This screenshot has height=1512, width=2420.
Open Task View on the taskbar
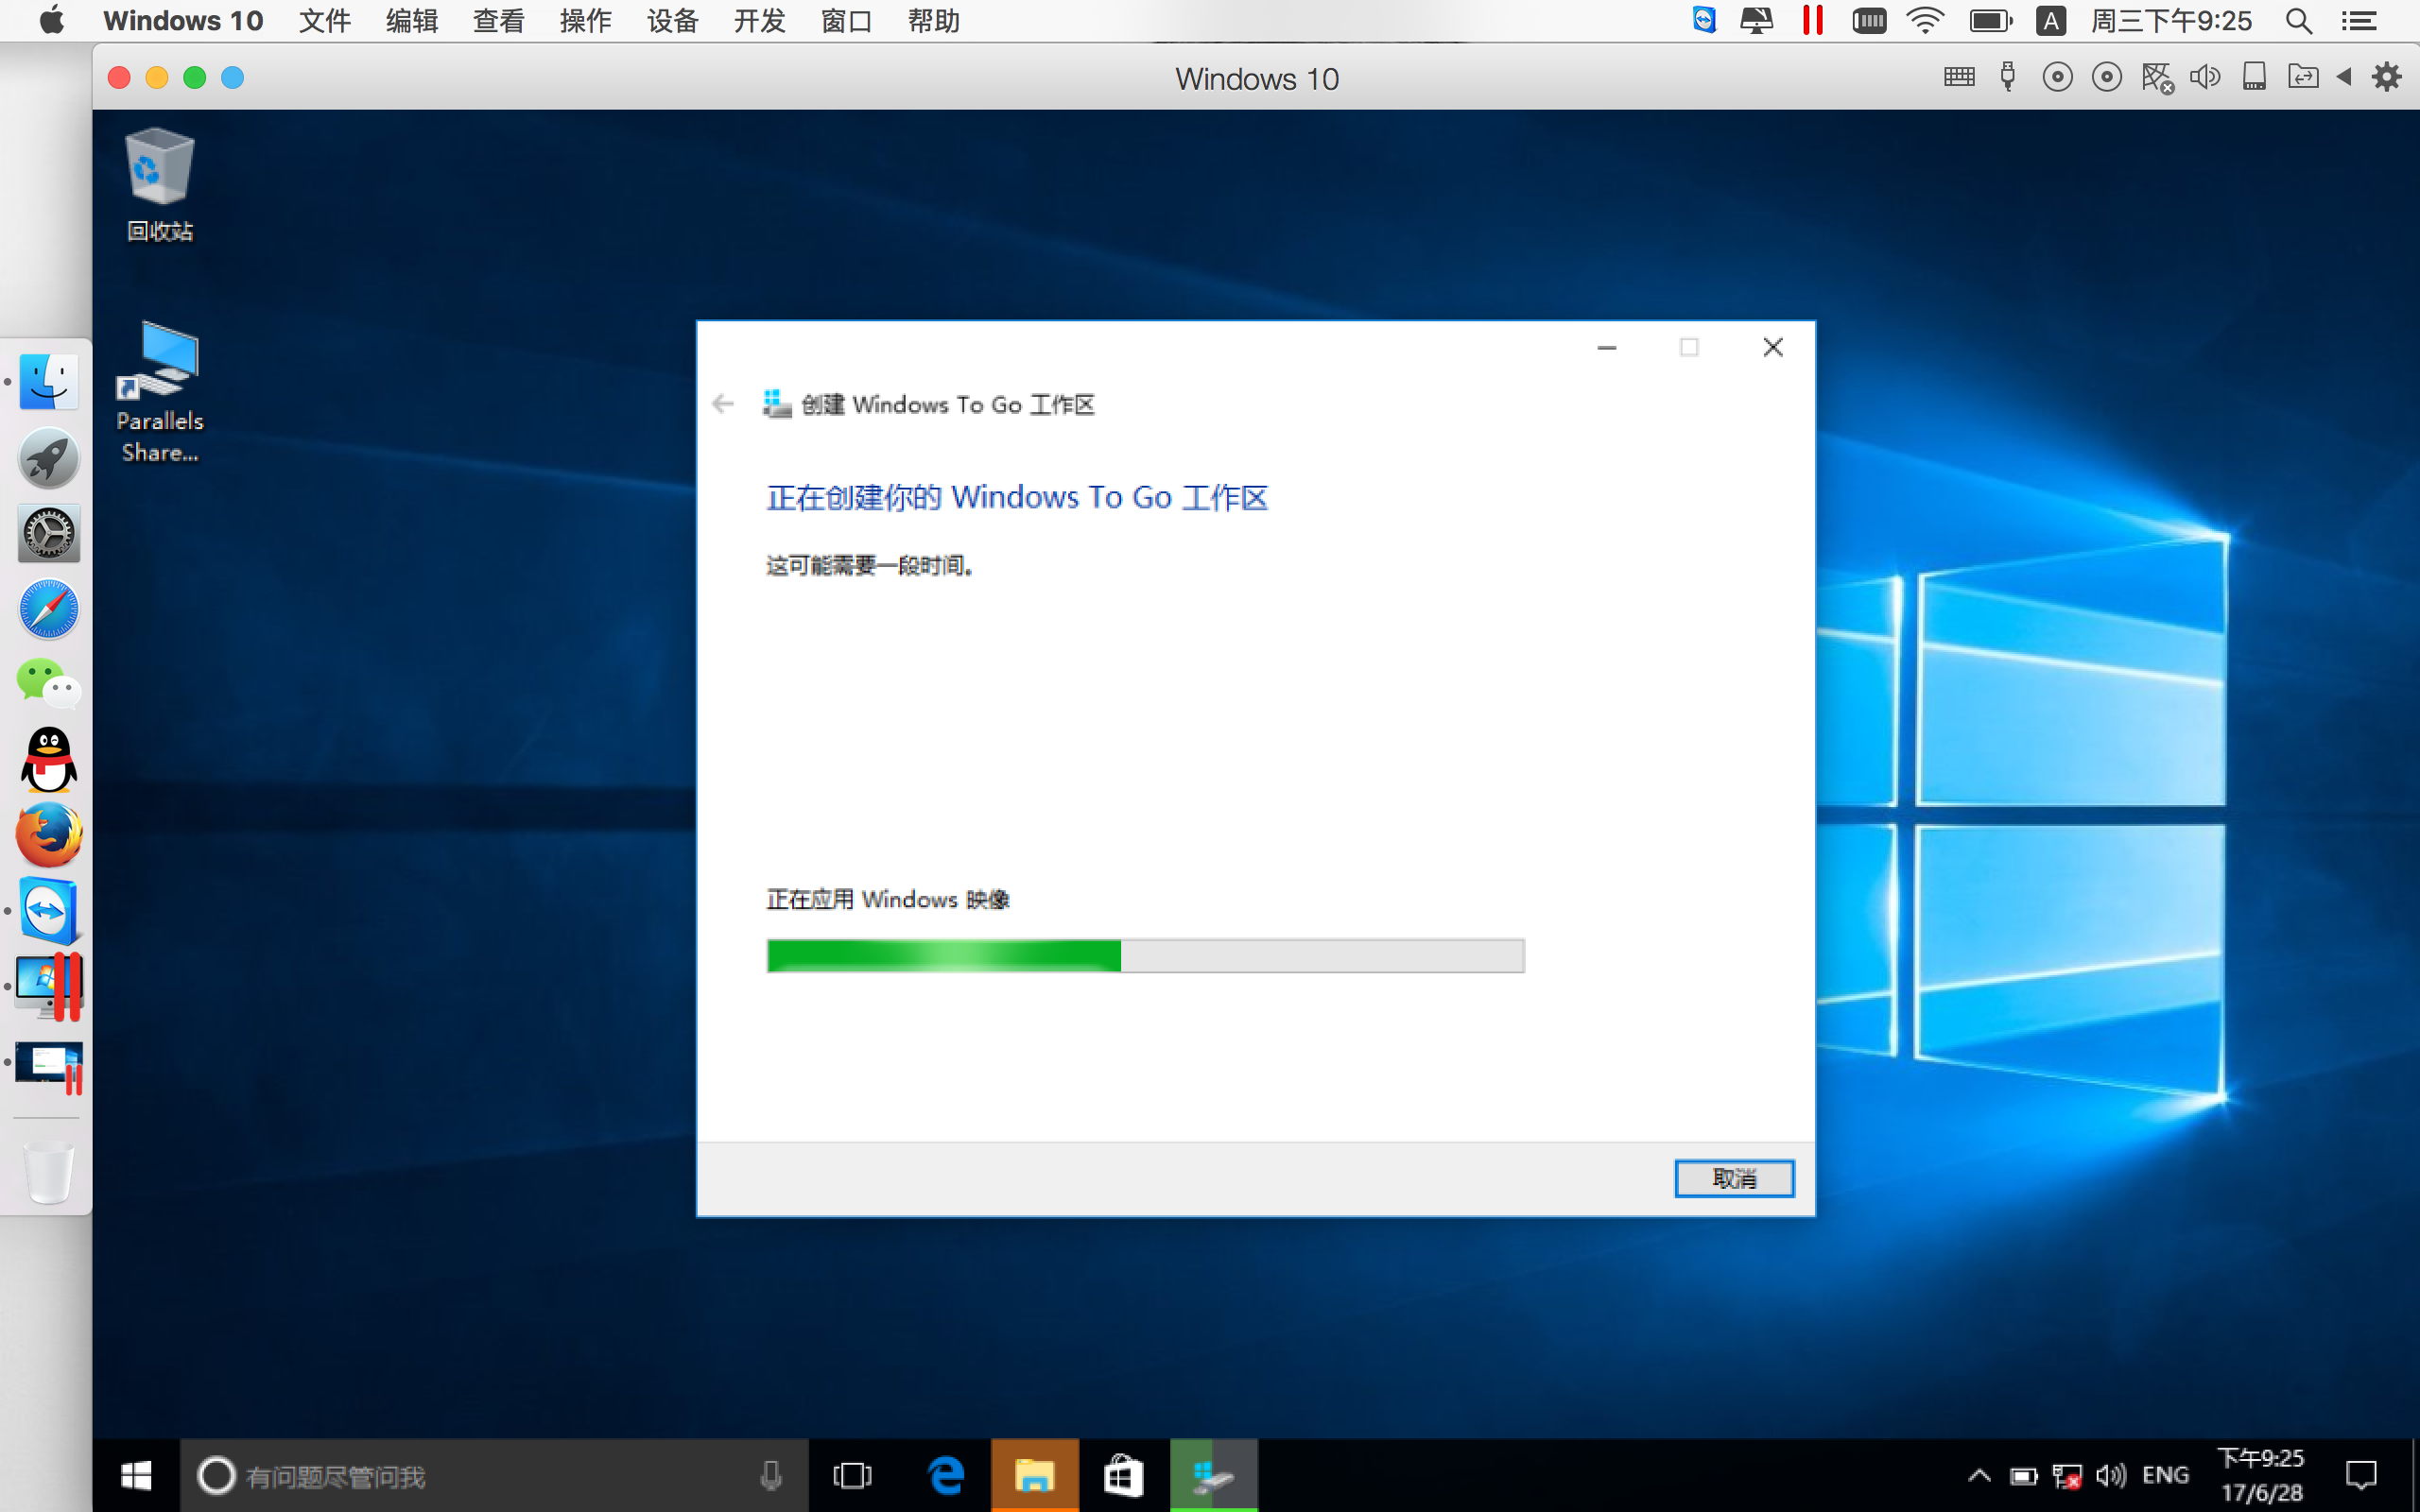852,1475
